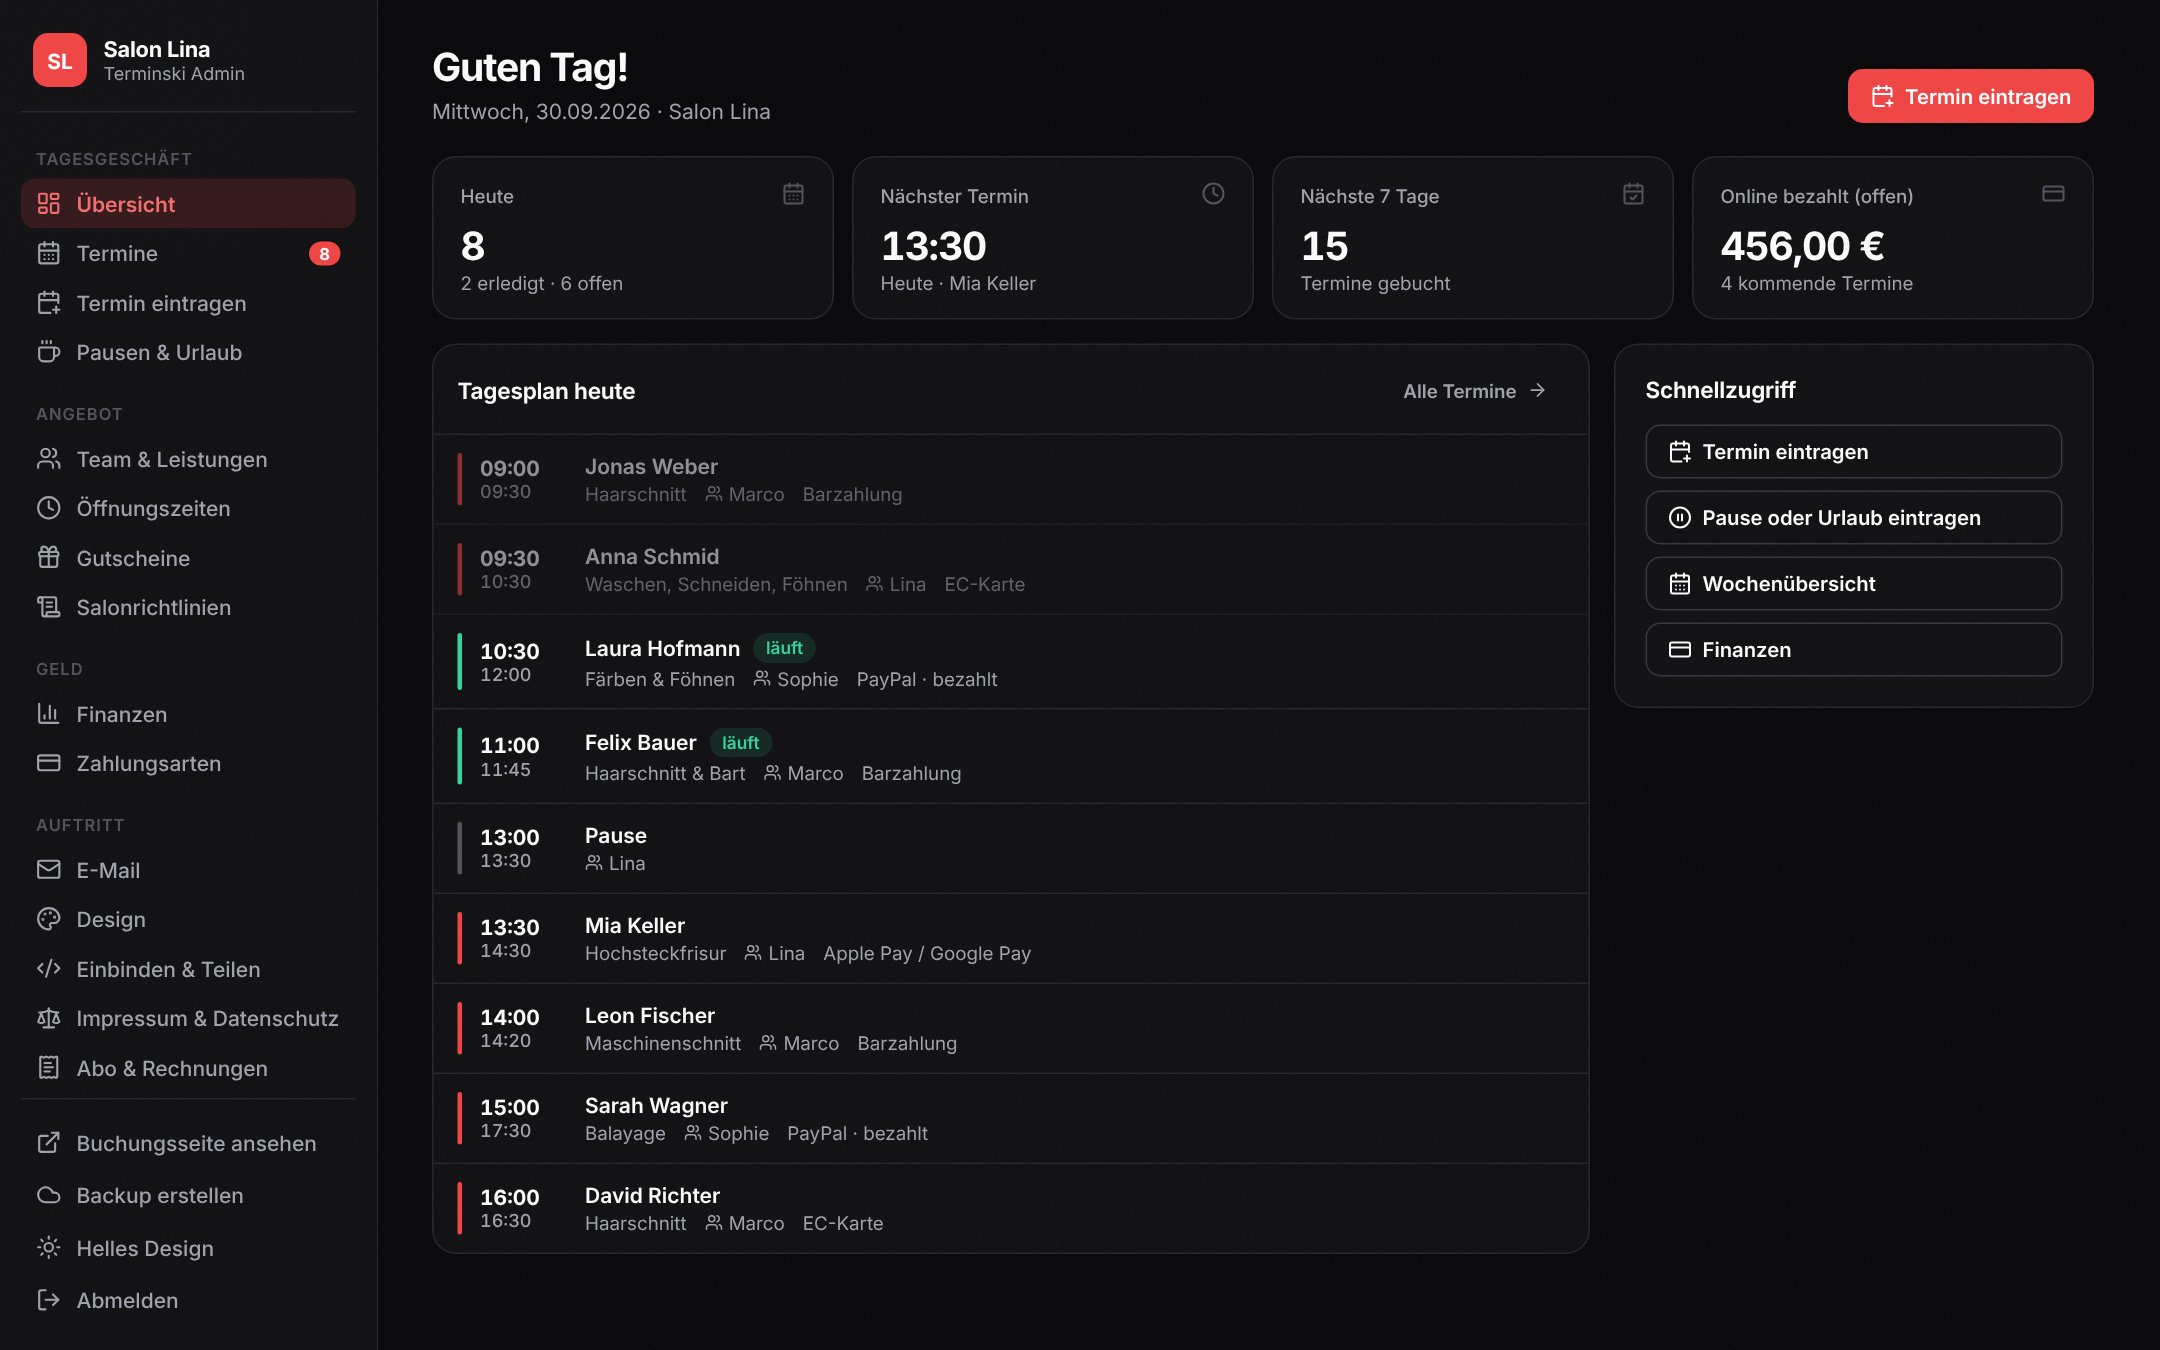Click the läuft status badge by Laura Hofmann
Viewport: 2160px width, 1350px height.
(x=784, y=648)
